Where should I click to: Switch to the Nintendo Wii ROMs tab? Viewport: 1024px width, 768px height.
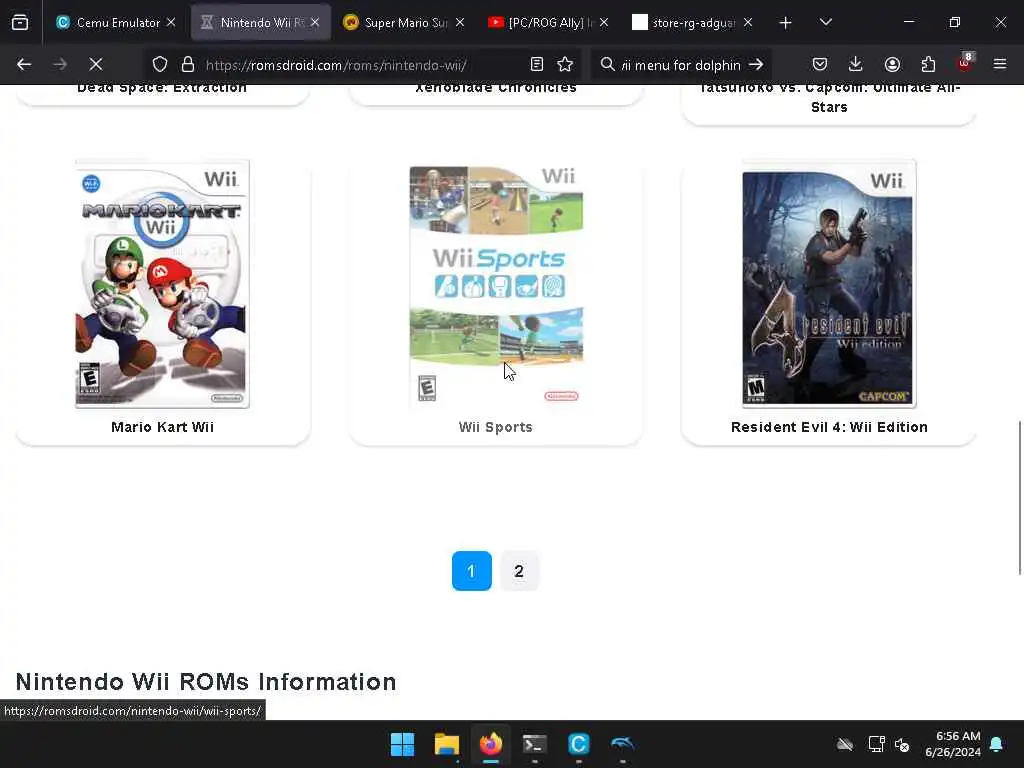(261, 22)
